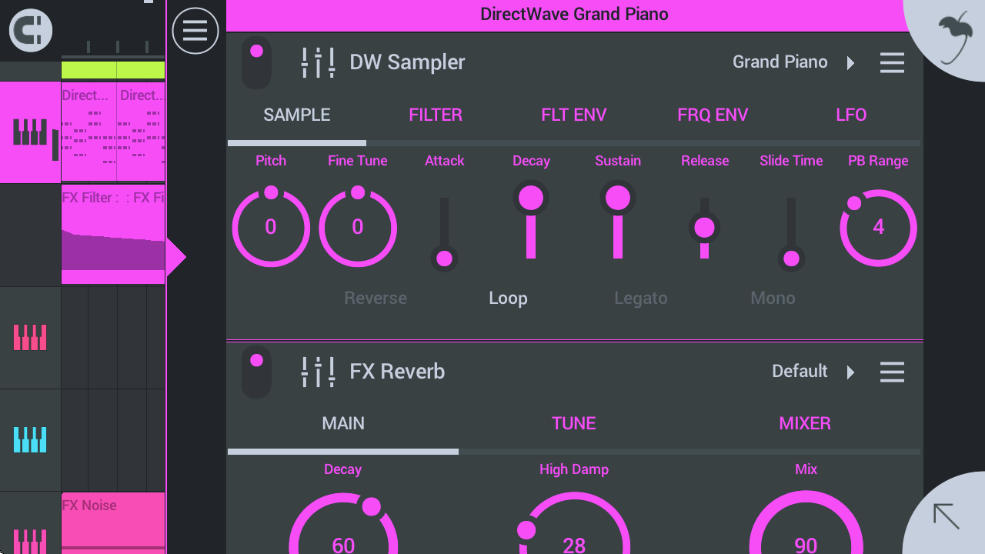
Task: Switch to the reverb TUNE tab
Action: pos(574,423)
